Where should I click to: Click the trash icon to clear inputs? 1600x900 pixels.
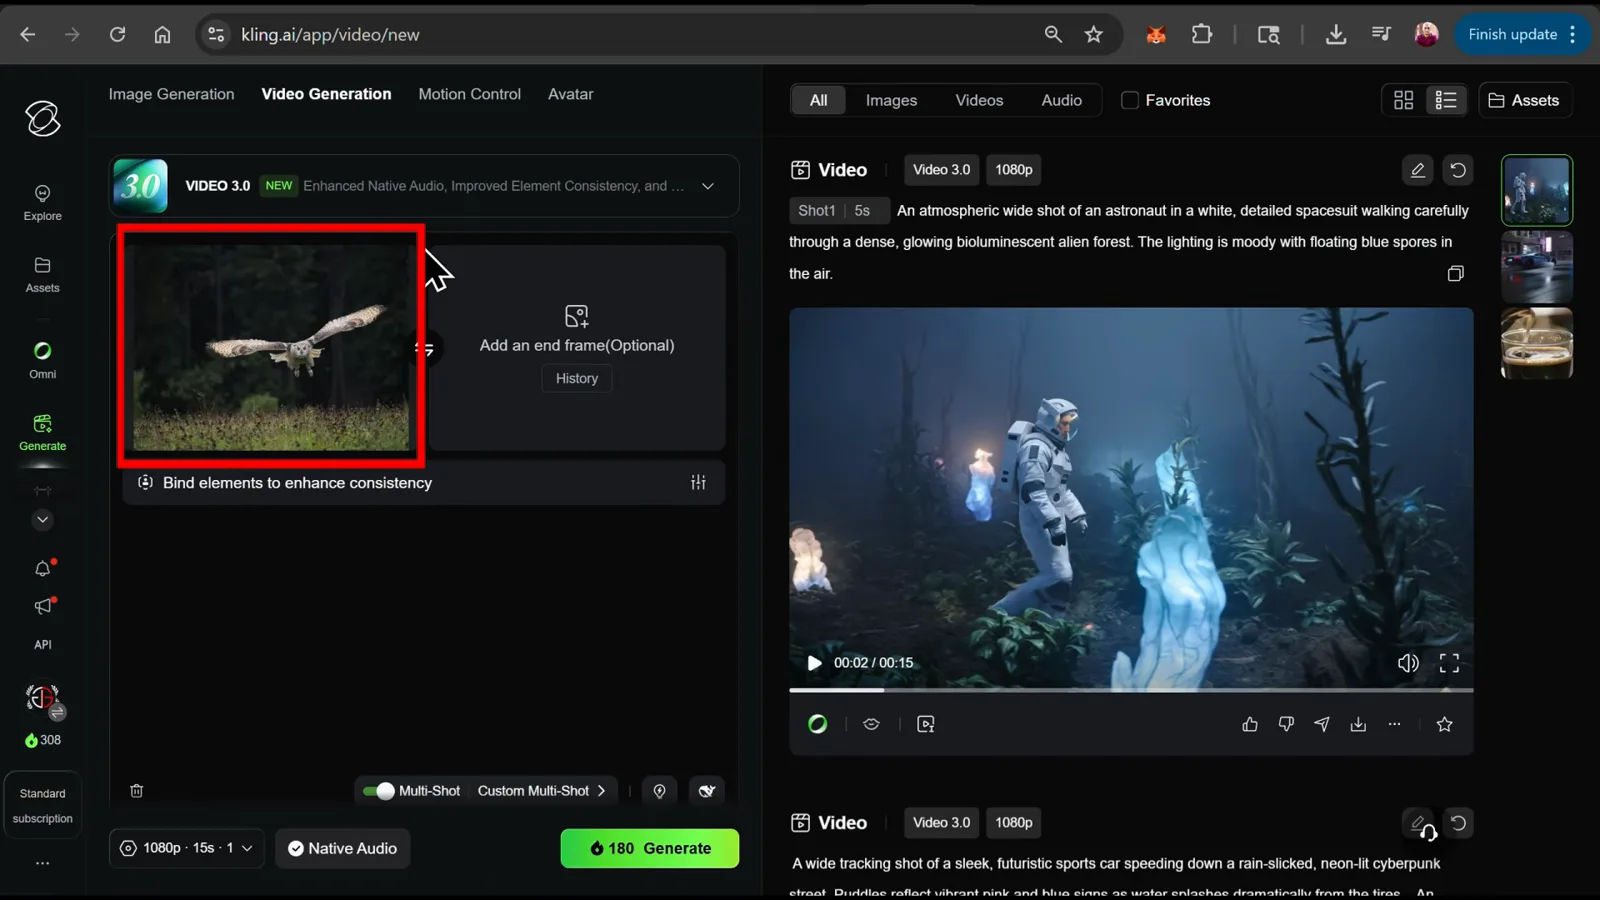(x=137, y=790)
